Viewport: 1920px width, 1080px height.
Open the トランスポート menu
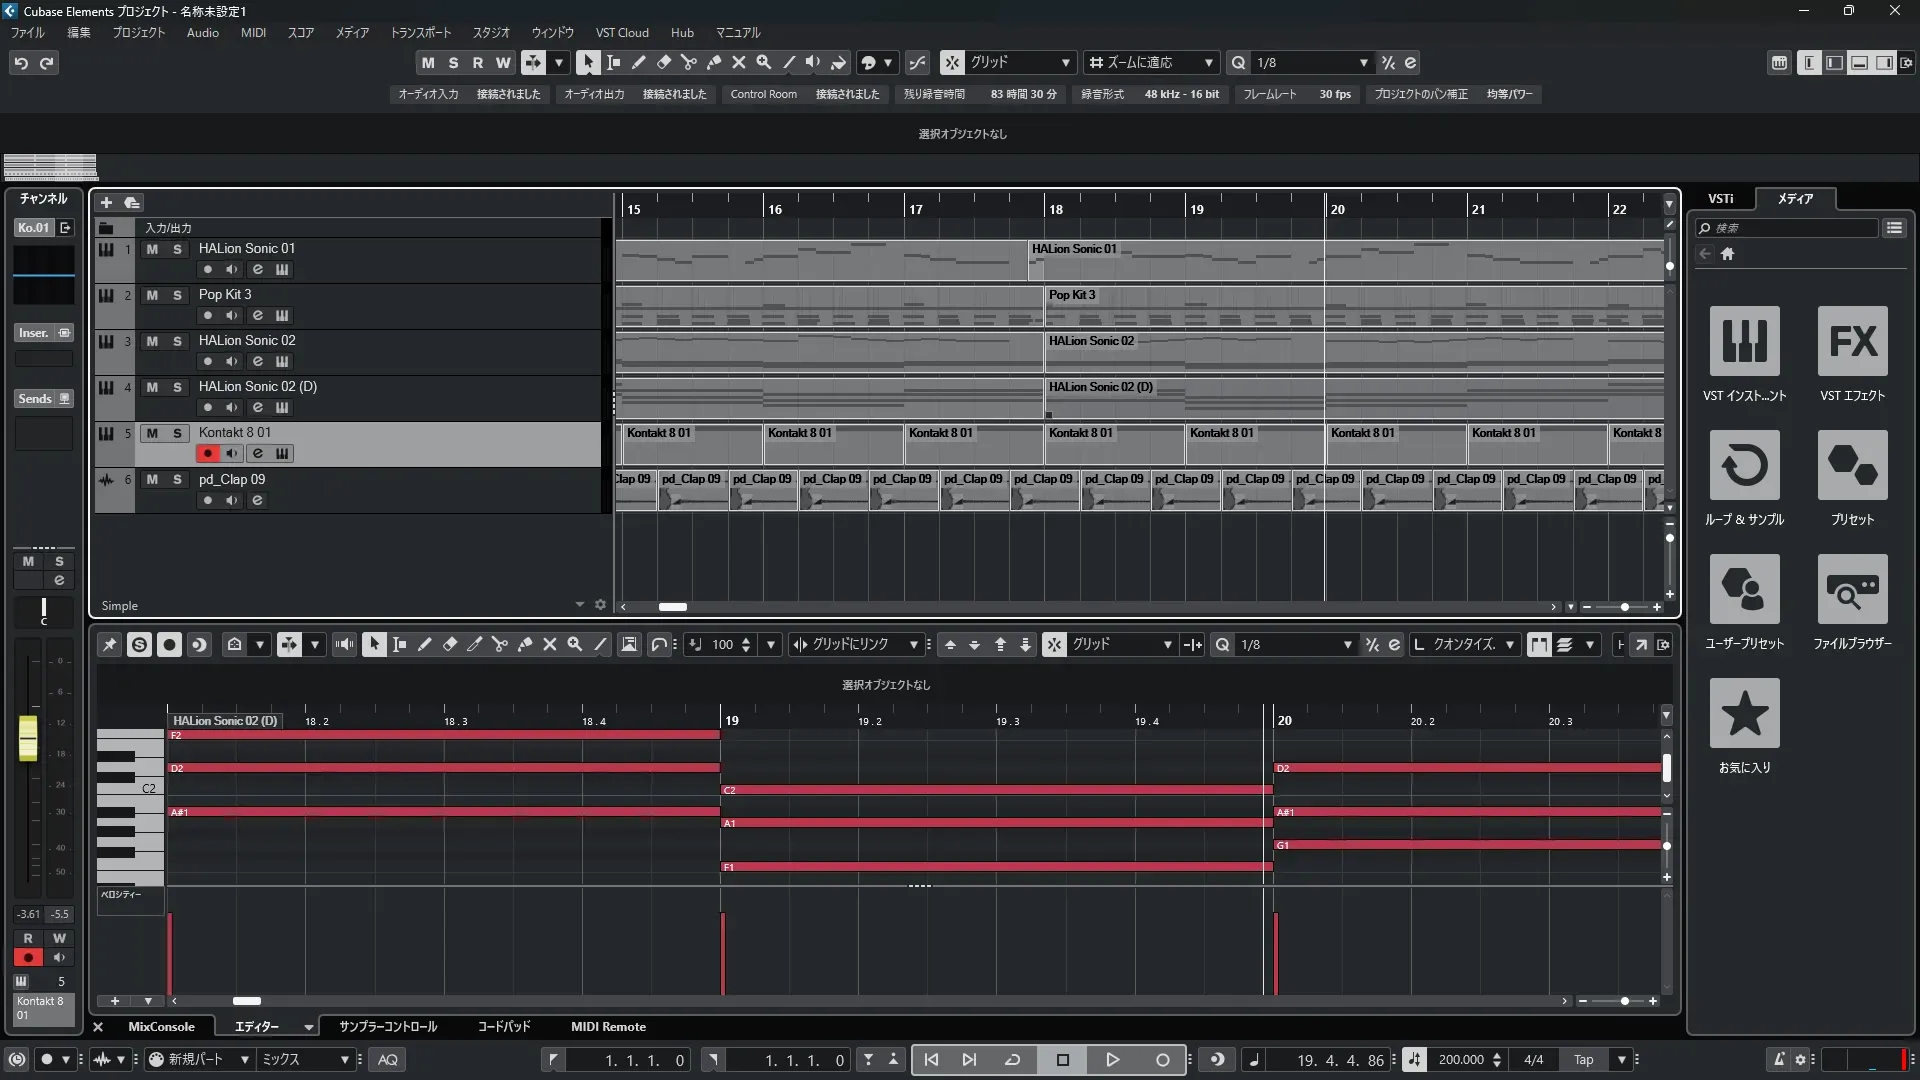point(420,33)
